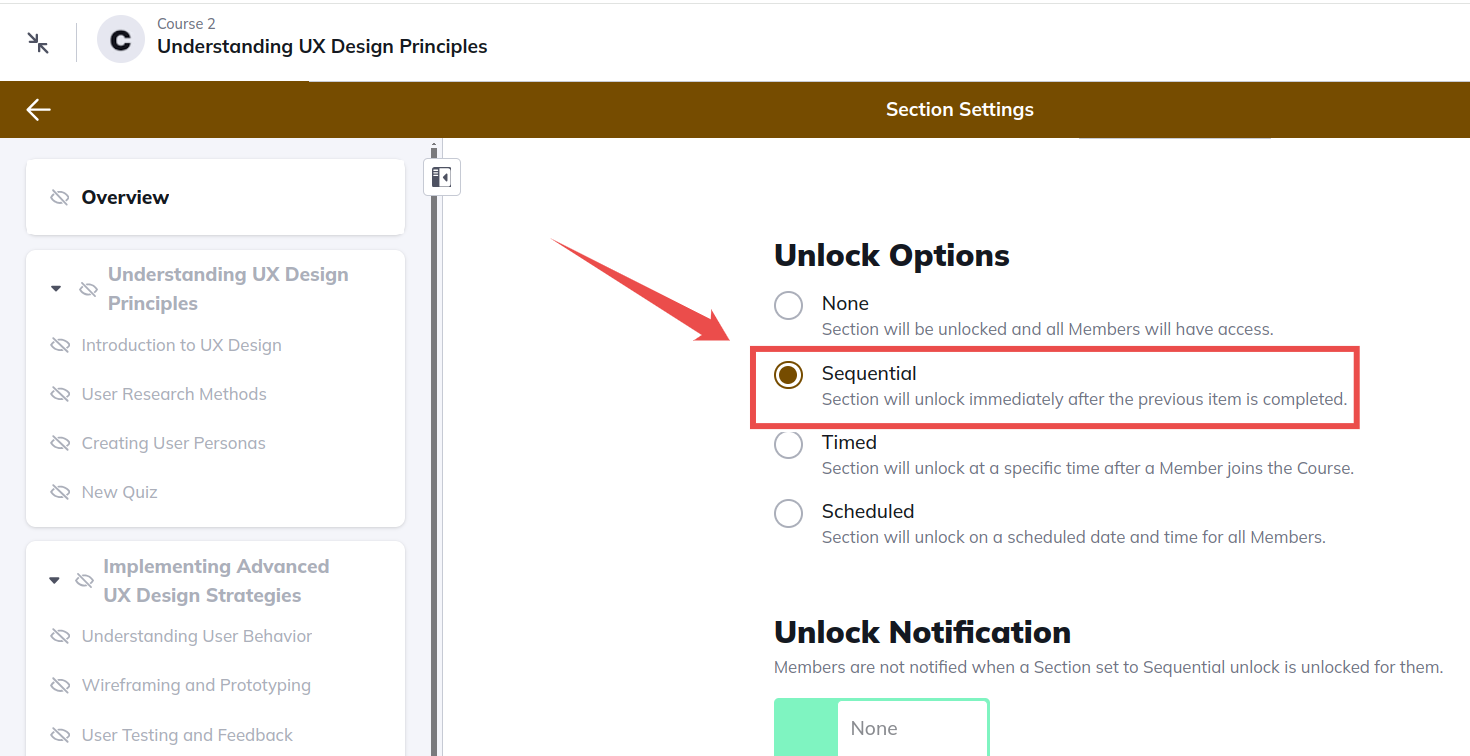The image size is (1470, 756).
Task: Click hidden-eye icon beside Introduction to UX Design
Action: [60, 345]
